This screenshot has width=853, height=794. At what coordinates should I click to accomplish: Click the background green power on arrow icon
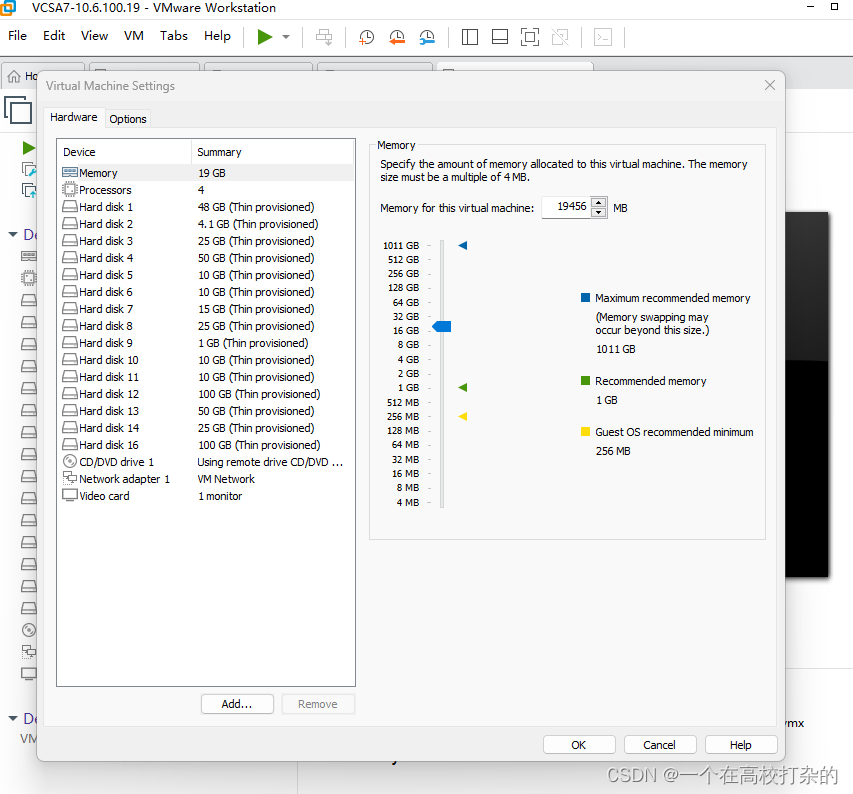(x=28, y=148)
